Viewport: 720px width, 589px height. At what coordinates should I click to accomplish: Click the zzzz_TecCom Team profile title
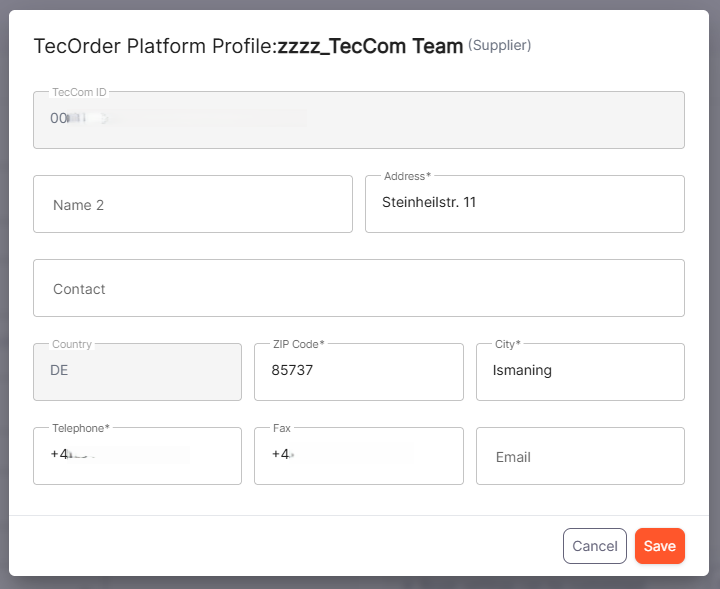370,46
